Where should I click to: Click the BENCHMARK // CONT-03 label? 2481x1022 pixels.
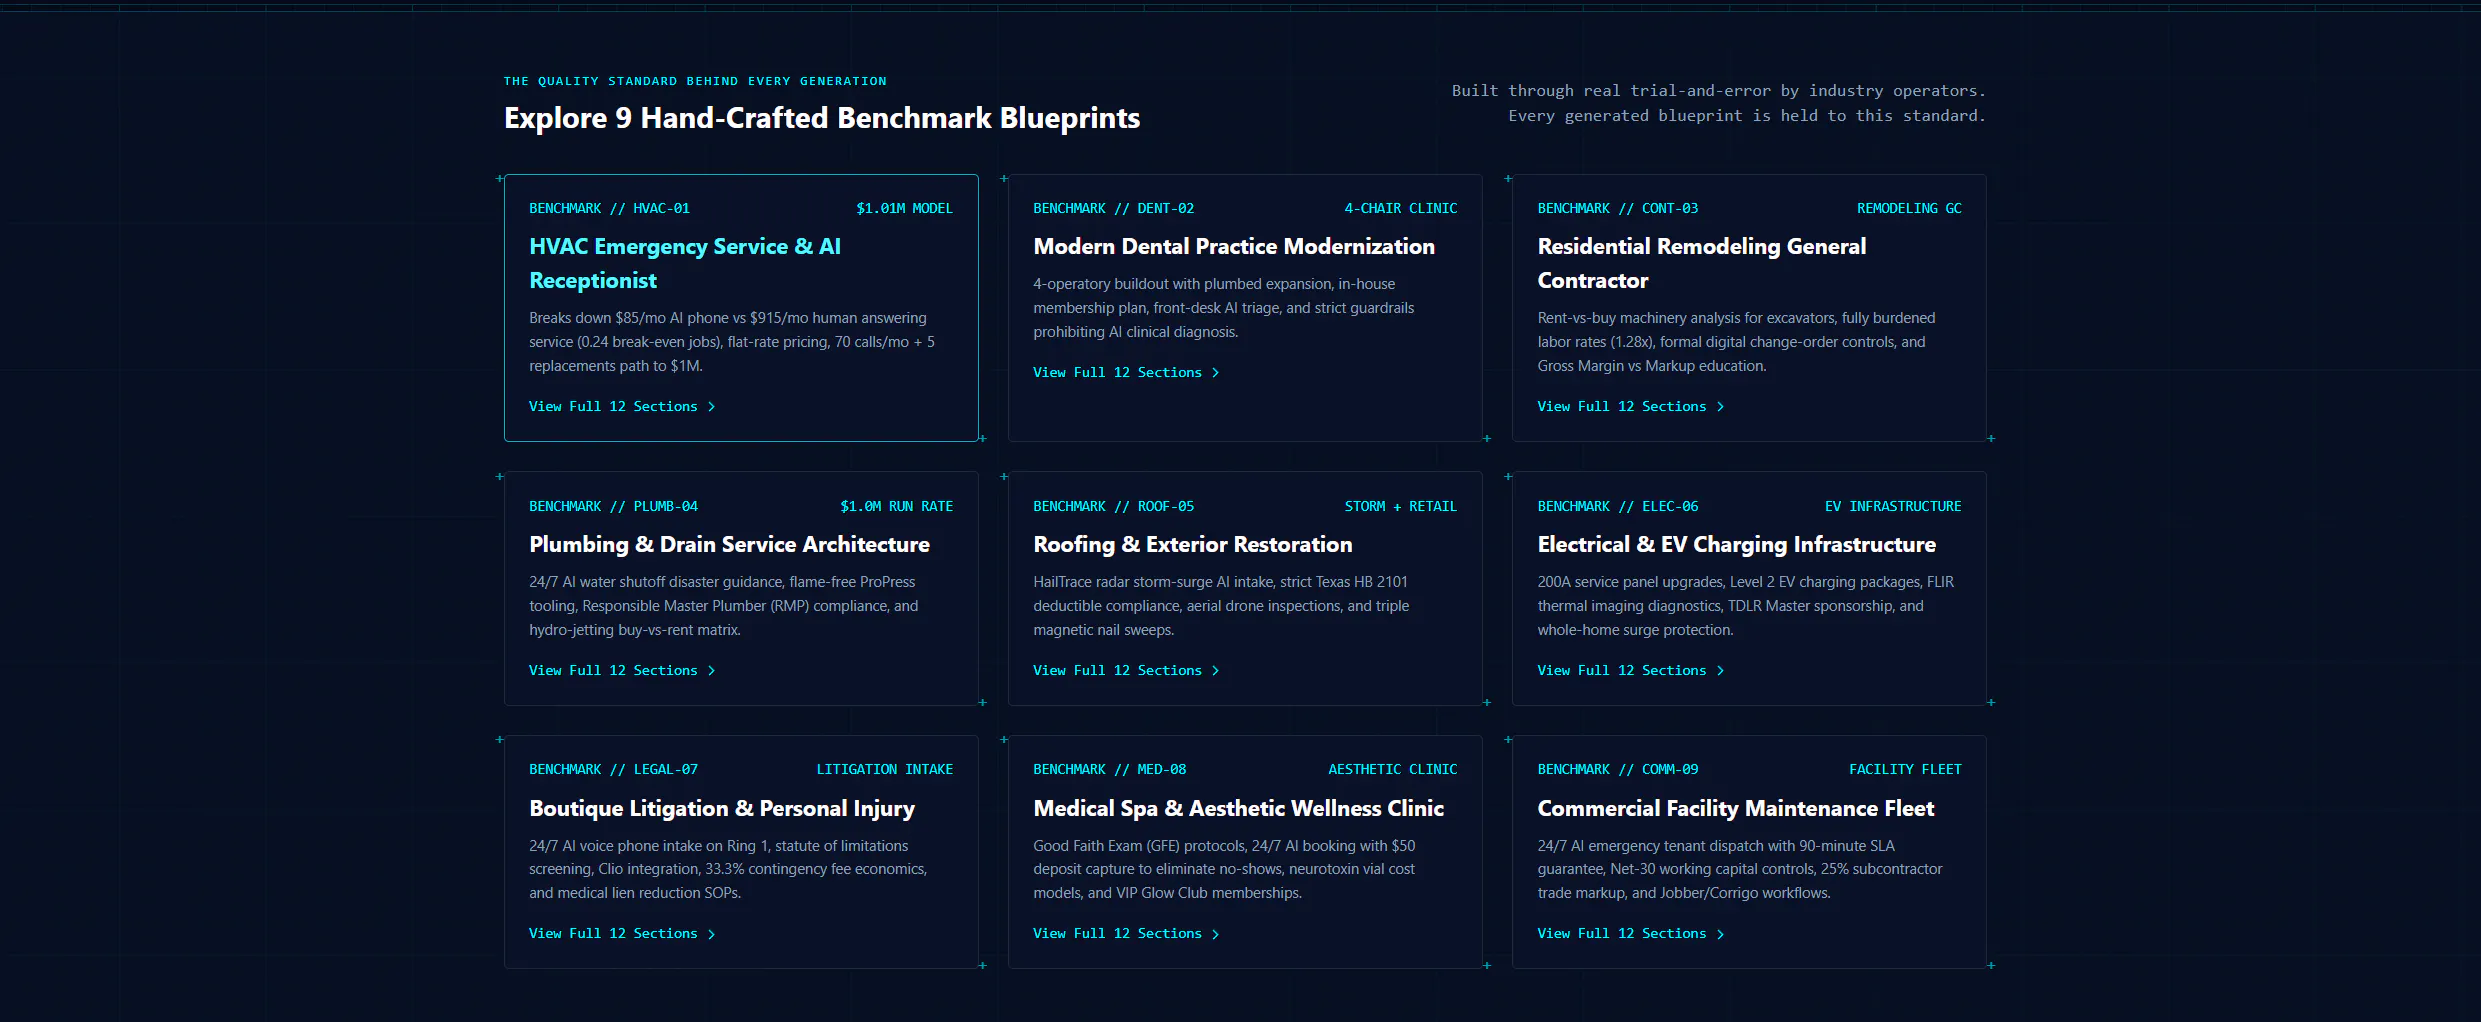pyautogui.click(x=1618, y=209)
